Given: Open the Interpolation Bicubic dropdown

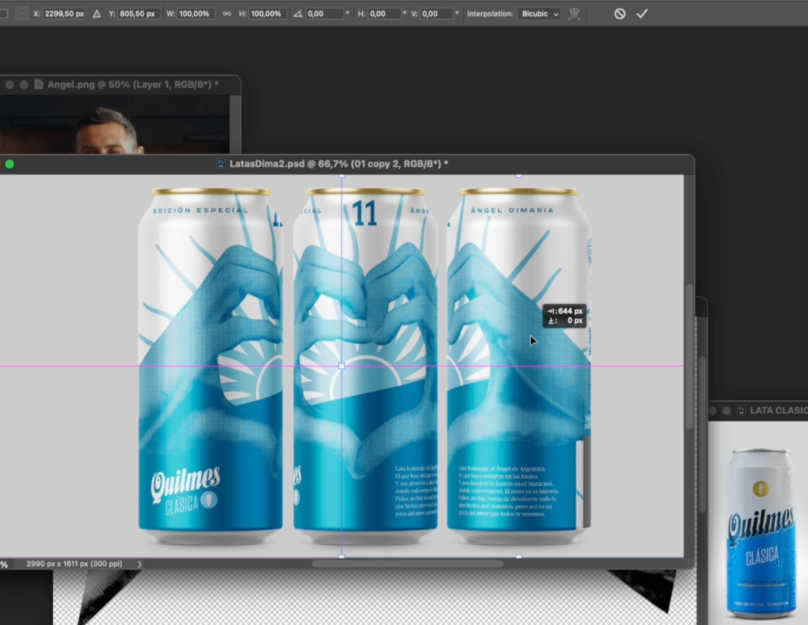Looking at the screenshot, I should [x=538, y=14].
